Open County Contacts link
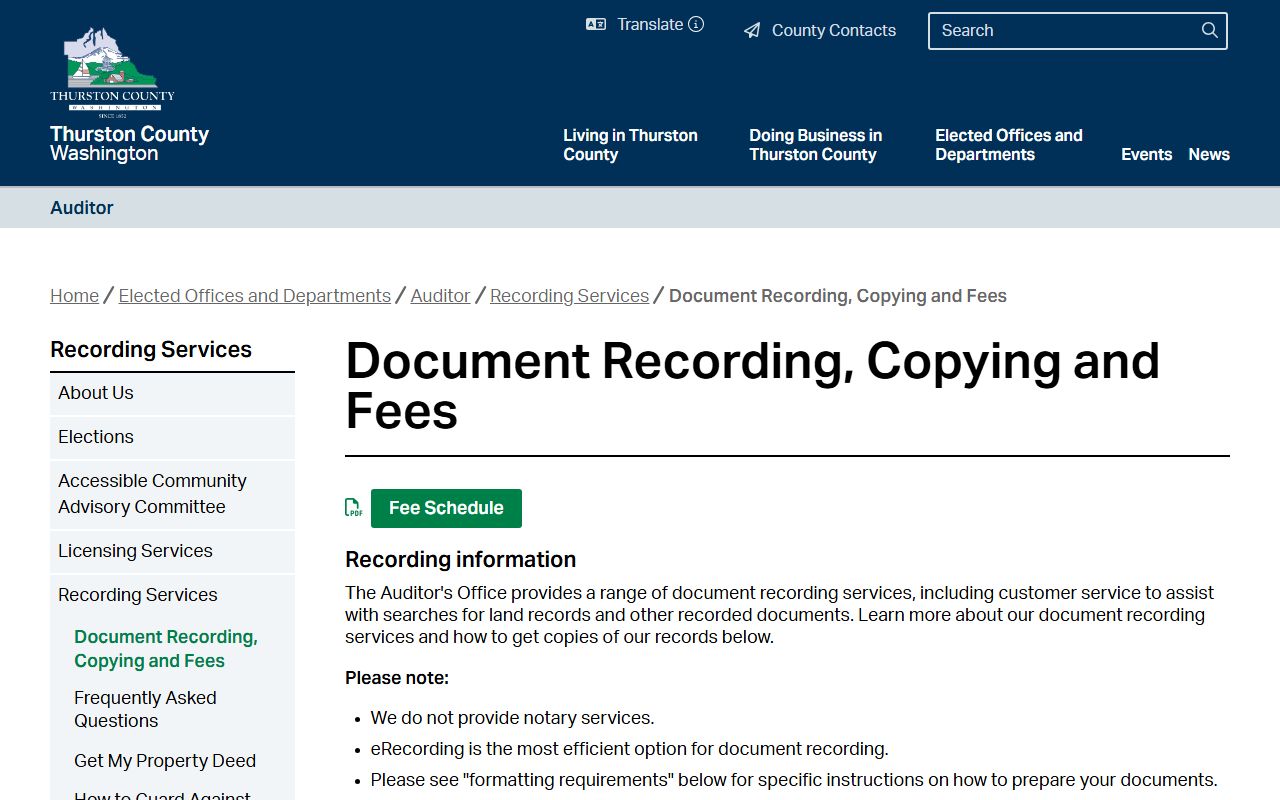Viewport: 1280px width, 800px height. [820, 30]
